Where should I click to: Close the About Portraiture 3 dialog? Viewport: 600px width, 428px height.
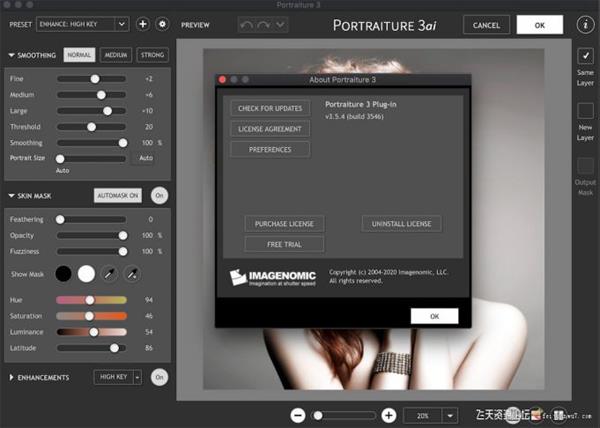pos(222,80)
